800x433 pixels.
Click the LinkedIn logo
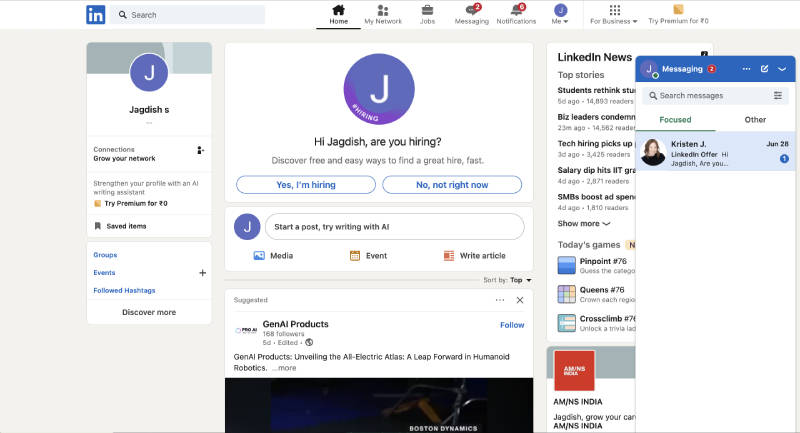[x=96, y=15]
